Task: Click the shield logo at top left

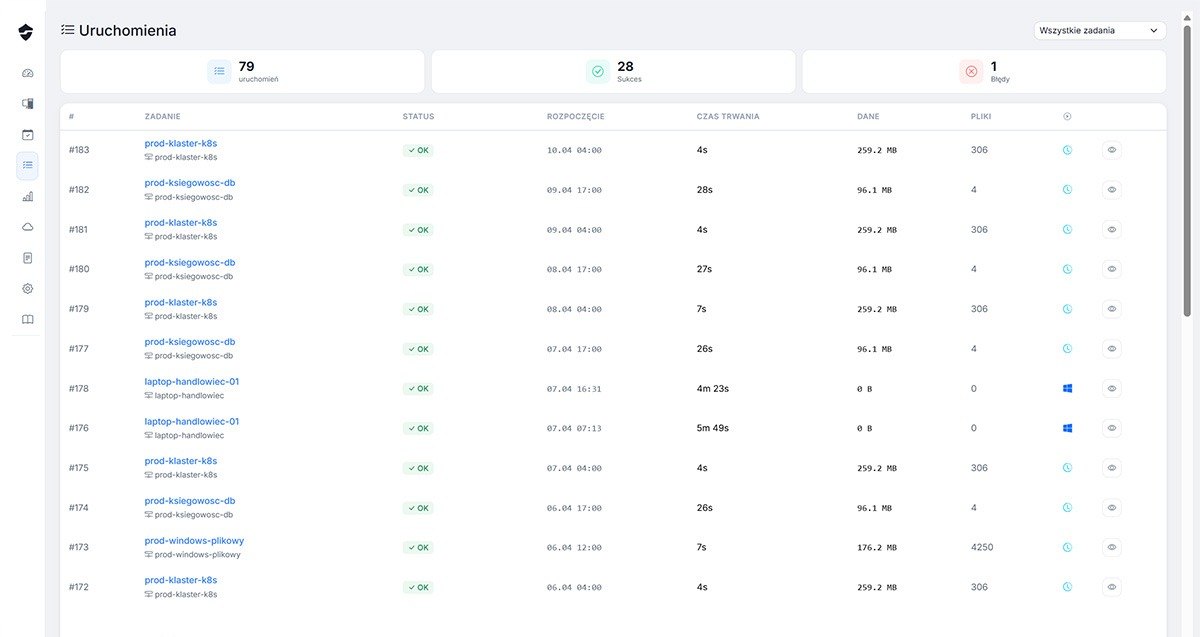Action: point(26,32)
